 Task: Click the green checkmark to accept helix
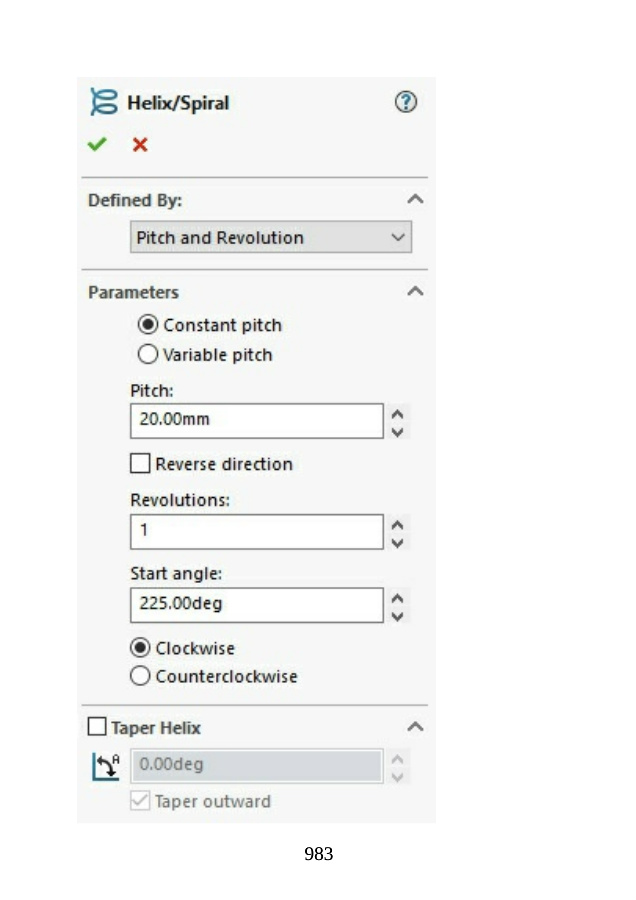97,145
